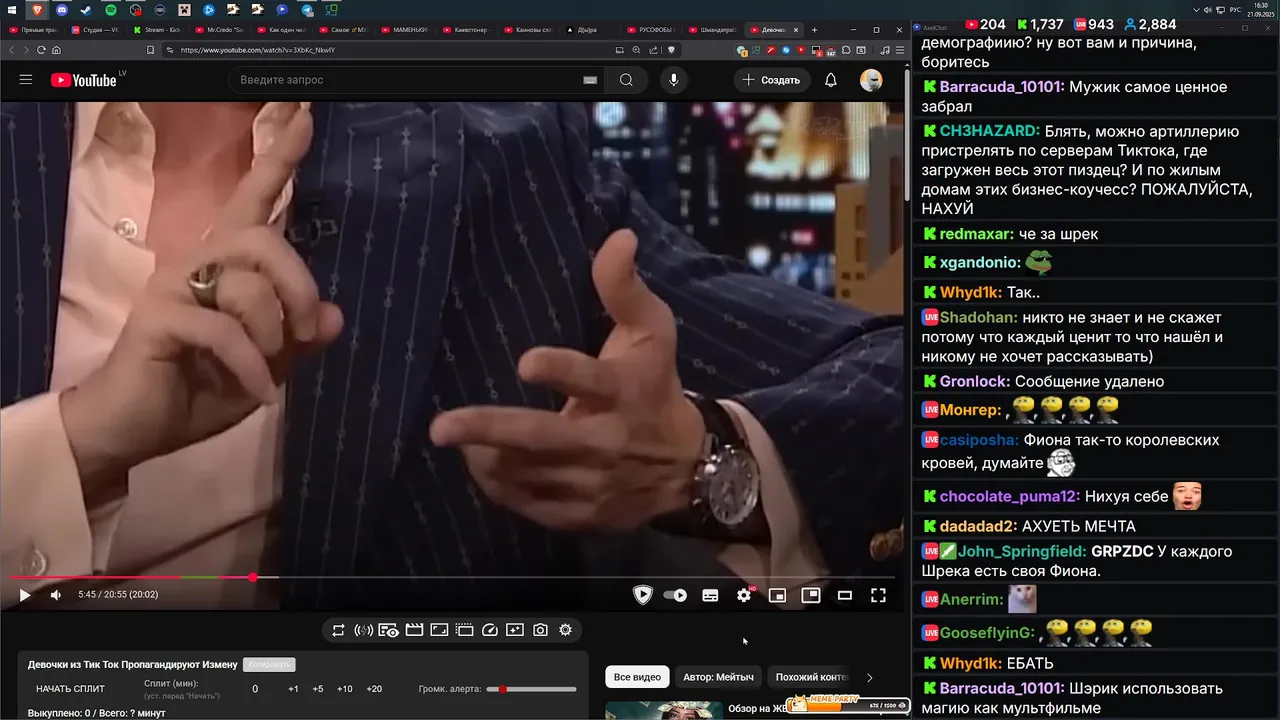Viewport: 1280px width, 720px height.
Task: Click the YouTube search magnifier button
Action: point(626,80)
